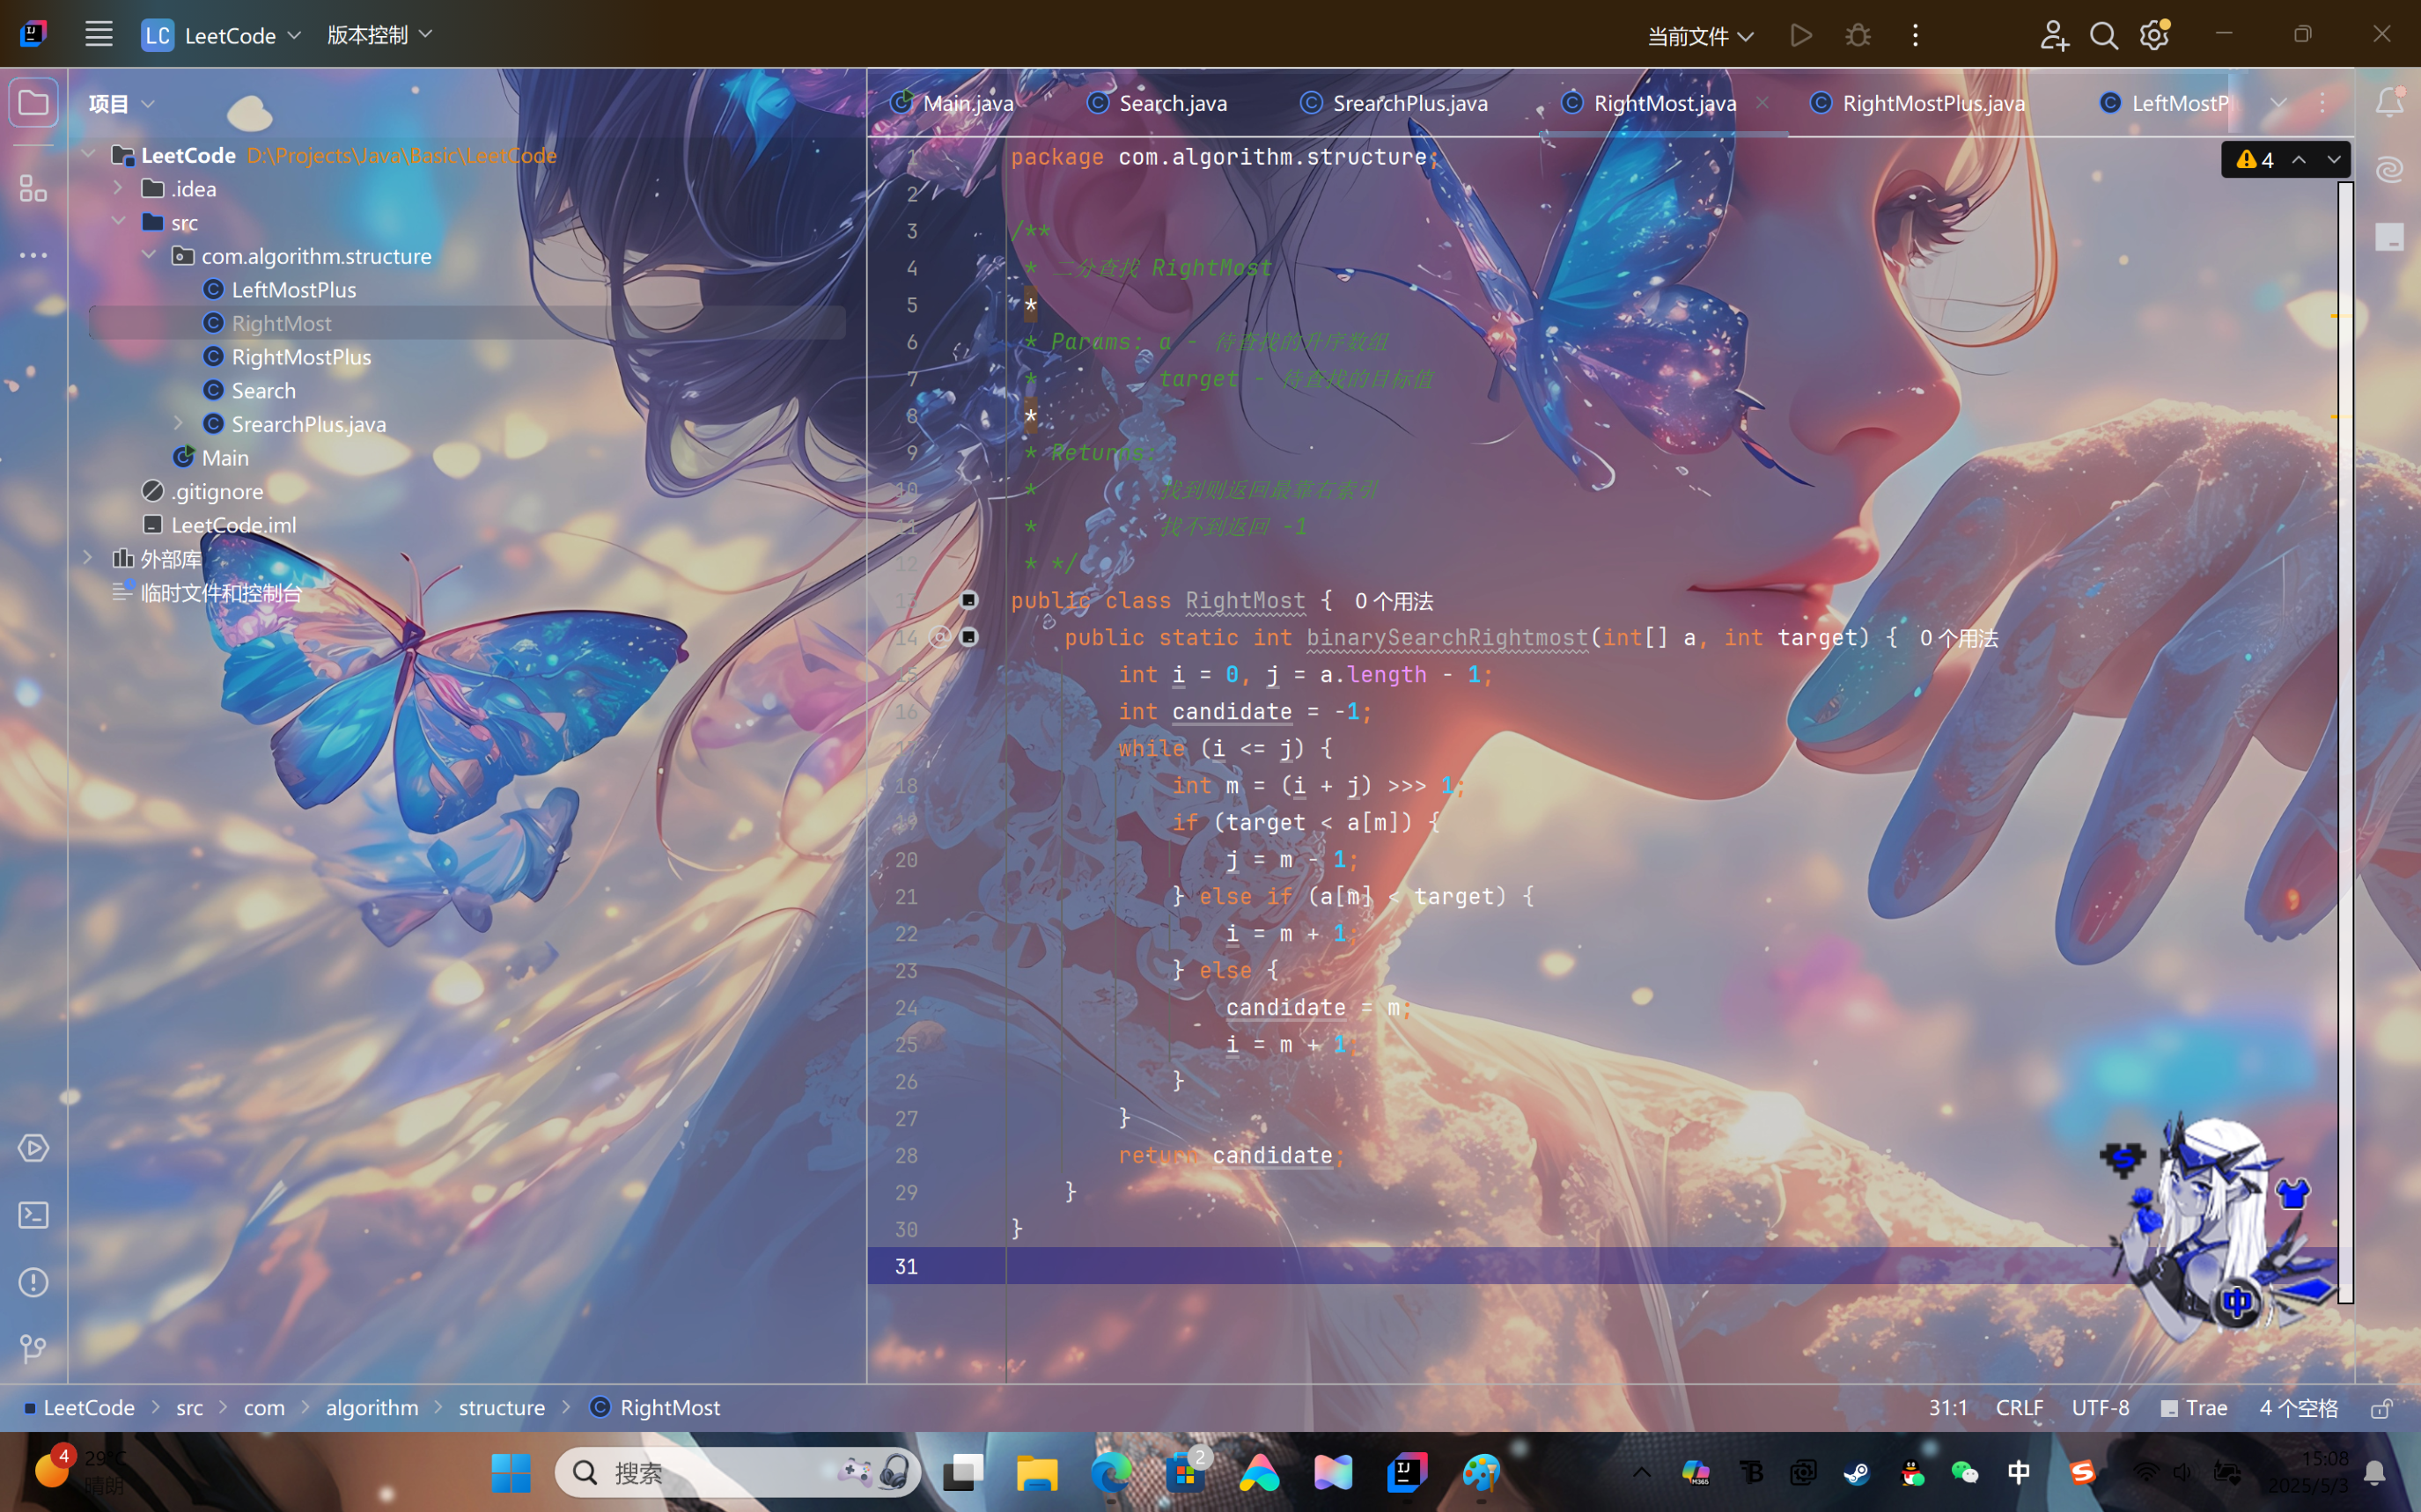Run the current file
The height and width of the screenshot is (1512, 2421).
click(1801, 35)
